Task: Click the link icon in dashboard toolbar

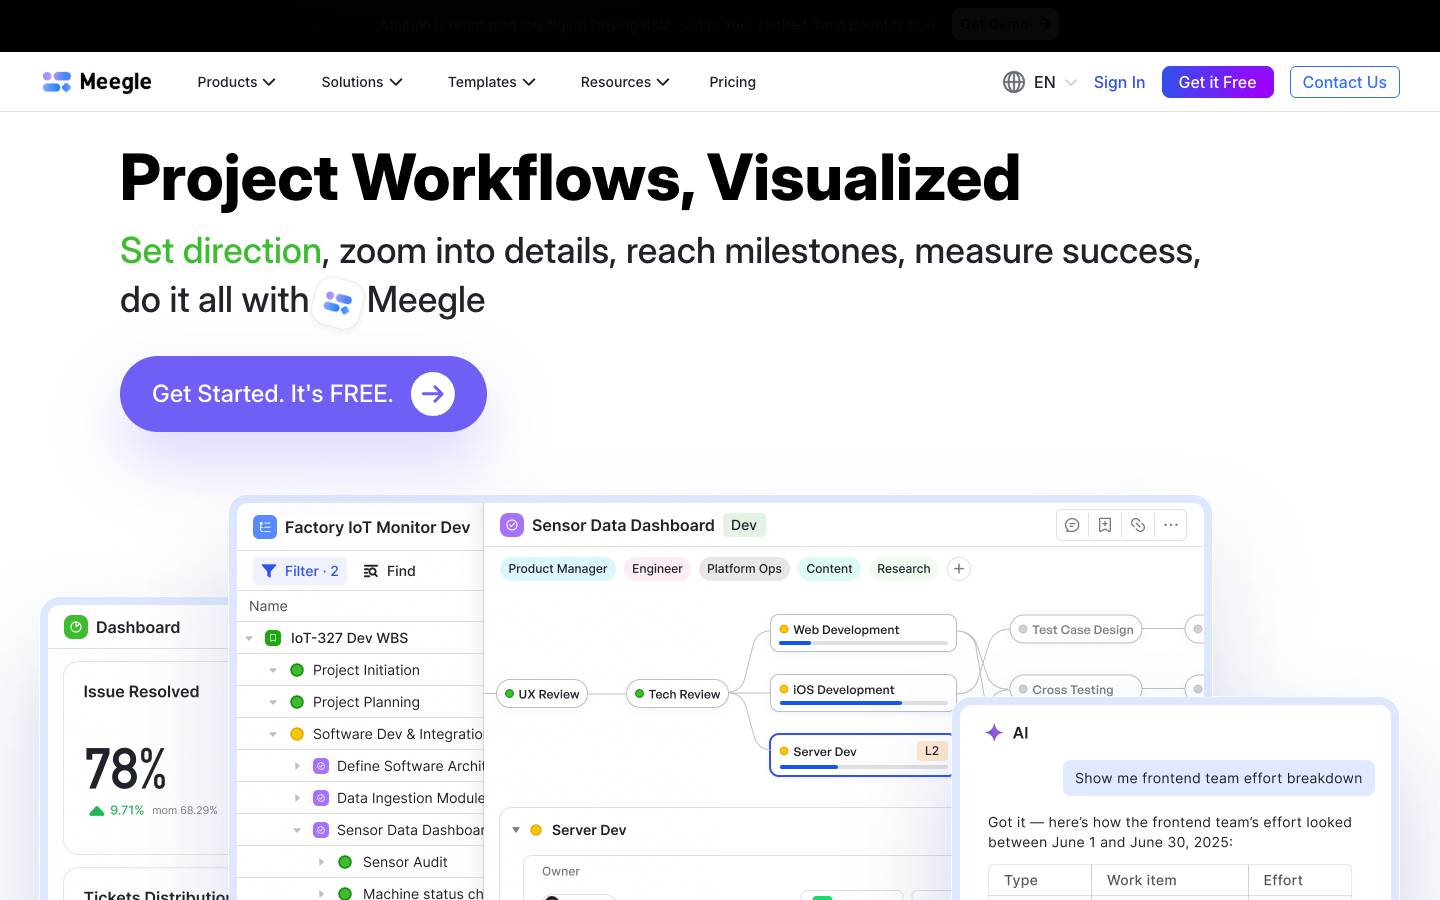Action: [x=1138, y=525]
